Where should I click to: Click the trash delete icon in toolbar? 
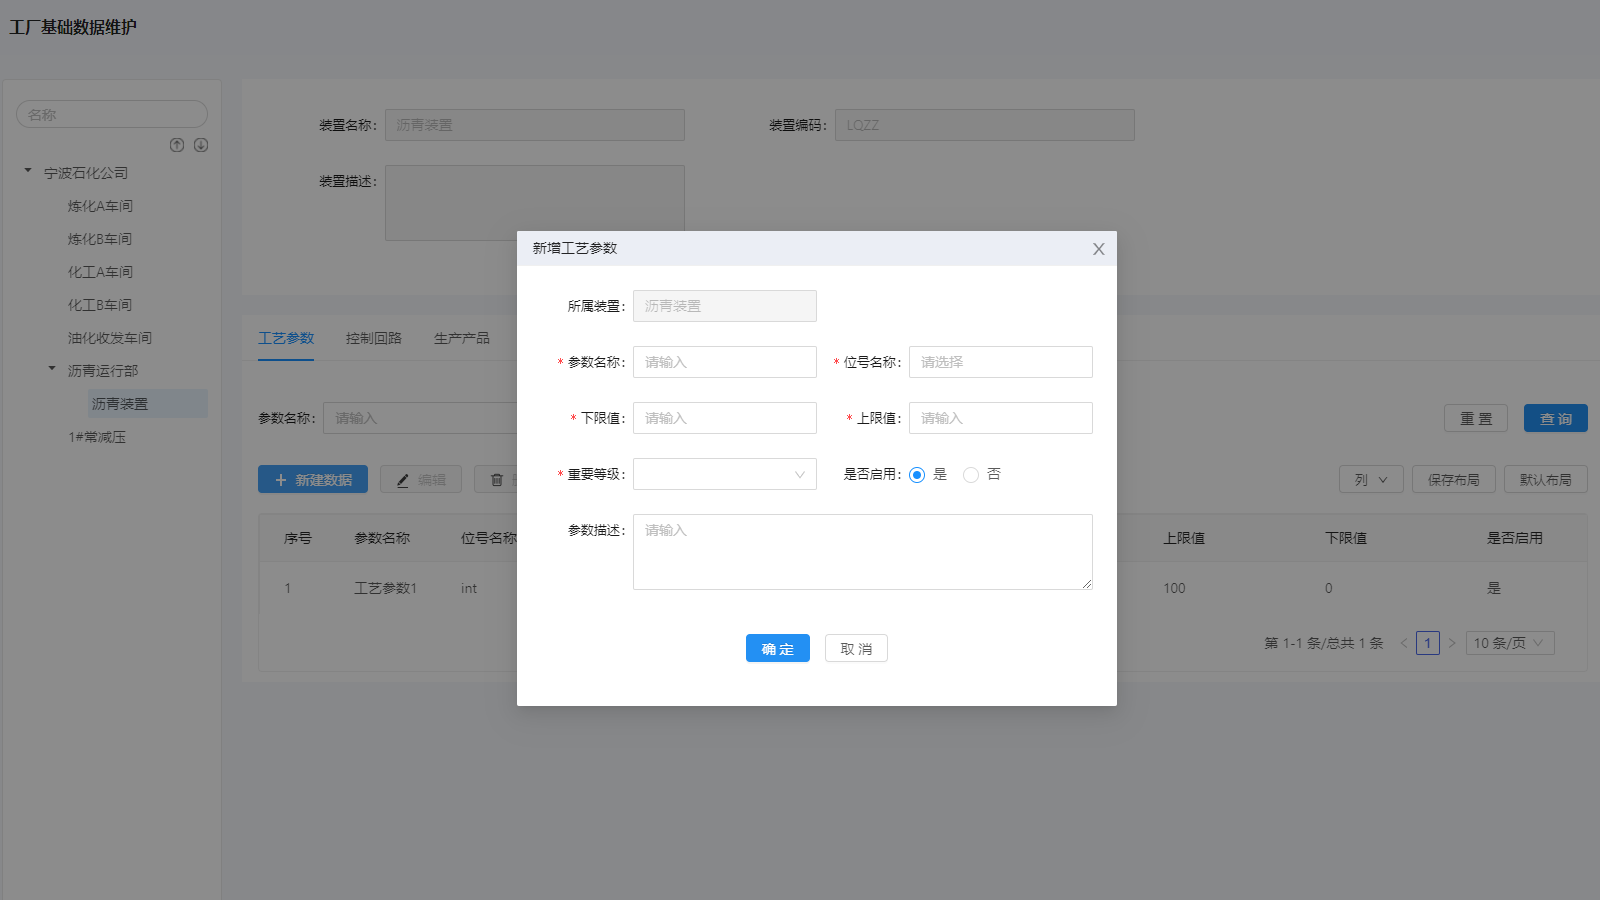point(497,480)
